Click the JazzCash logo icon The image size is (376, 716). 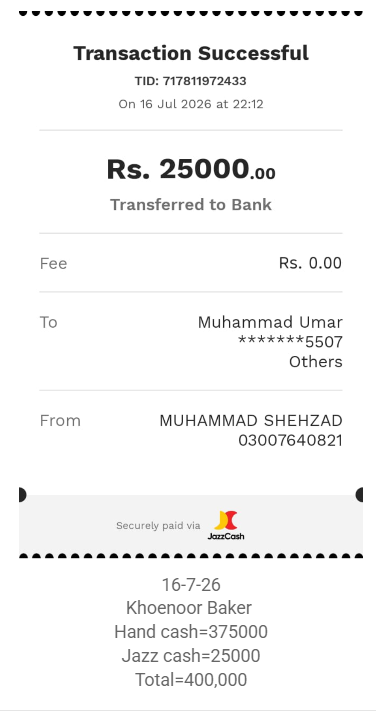pyautogui.click(x=226, y=525)
